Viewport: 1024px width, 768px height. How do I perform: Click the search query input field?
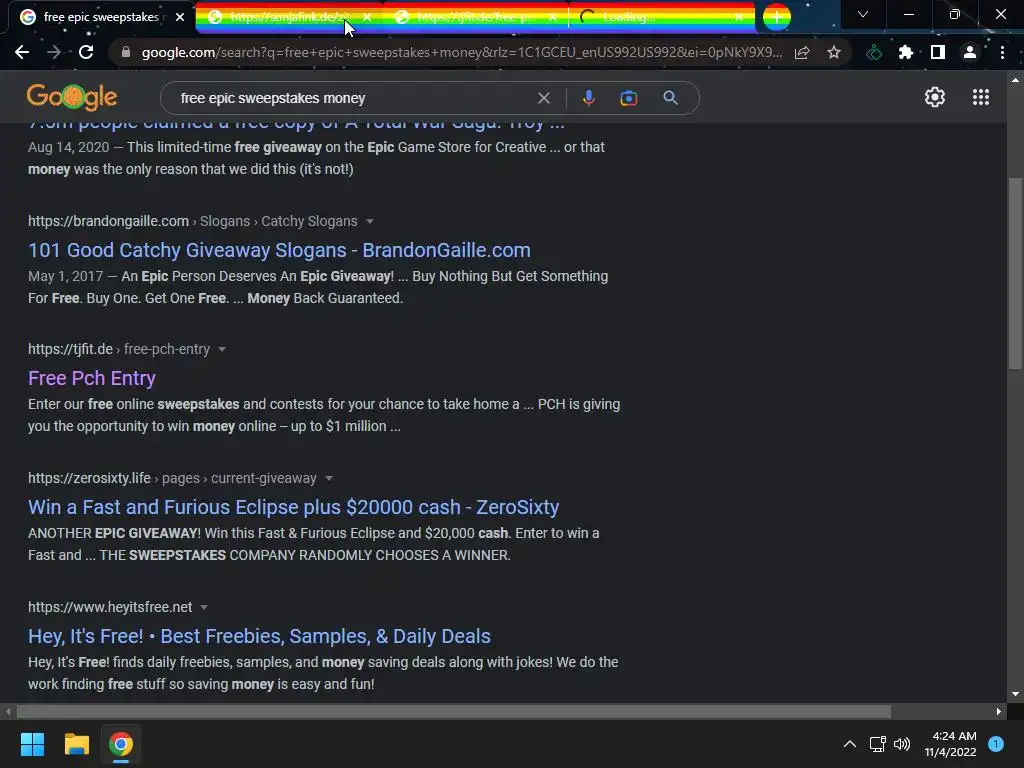pyautogui.click(x=353, y=98)
